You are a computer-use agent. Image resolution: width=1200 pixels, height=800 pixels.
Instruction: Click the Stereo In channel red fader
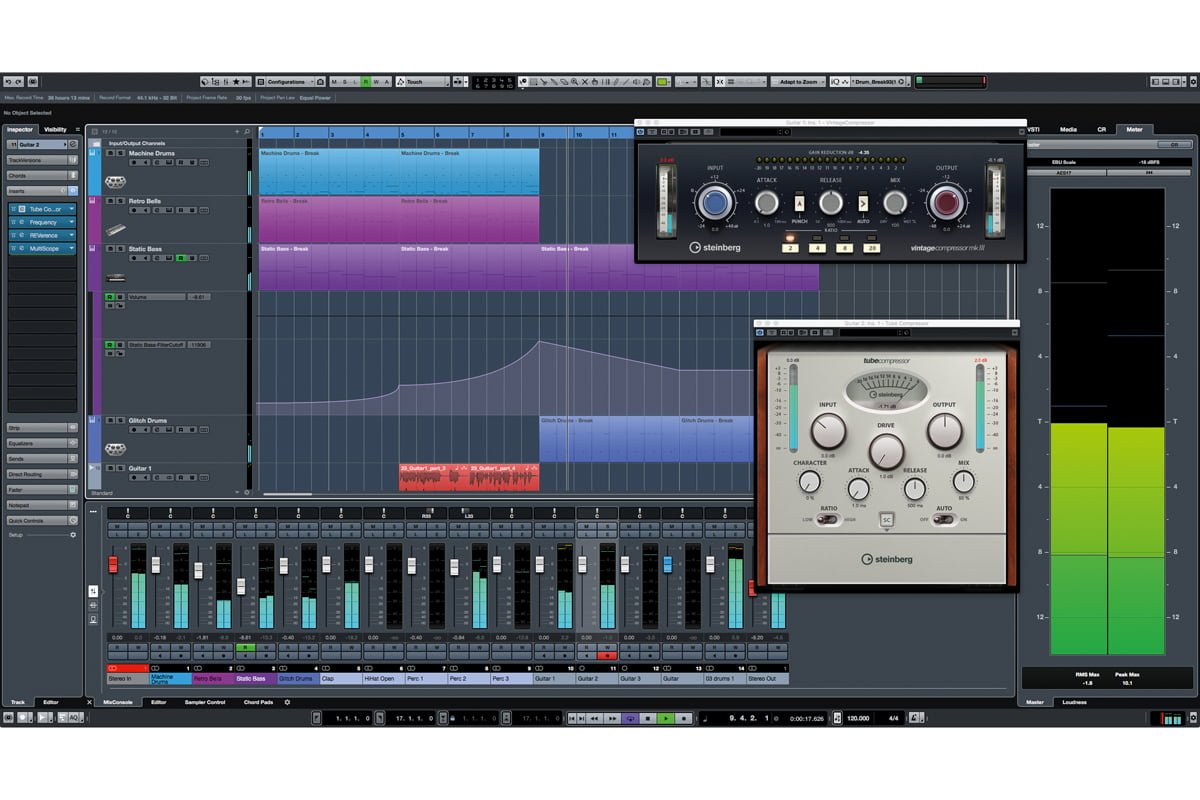(x=112, y=564)
